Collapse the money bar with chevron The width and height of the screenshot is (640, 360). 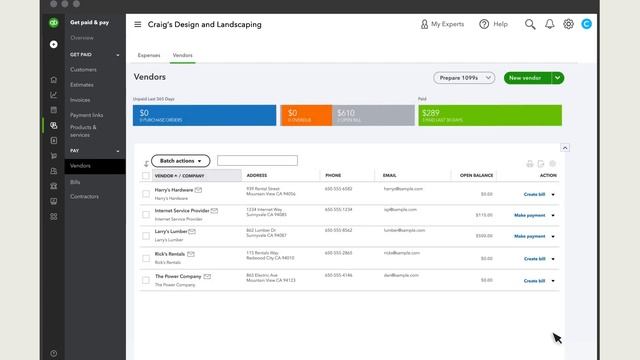pos(565,148)
